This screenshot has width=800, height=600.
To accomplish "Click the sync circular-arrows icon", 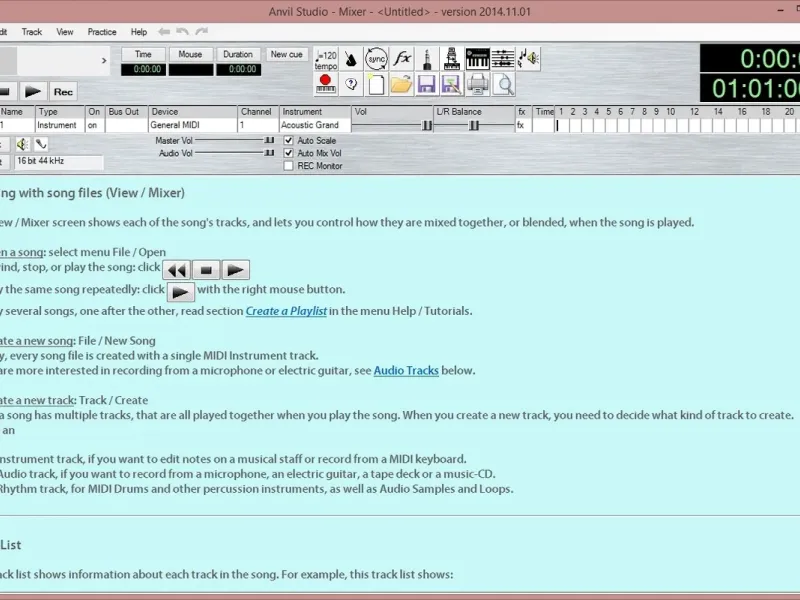I will [x=377, y=59].
